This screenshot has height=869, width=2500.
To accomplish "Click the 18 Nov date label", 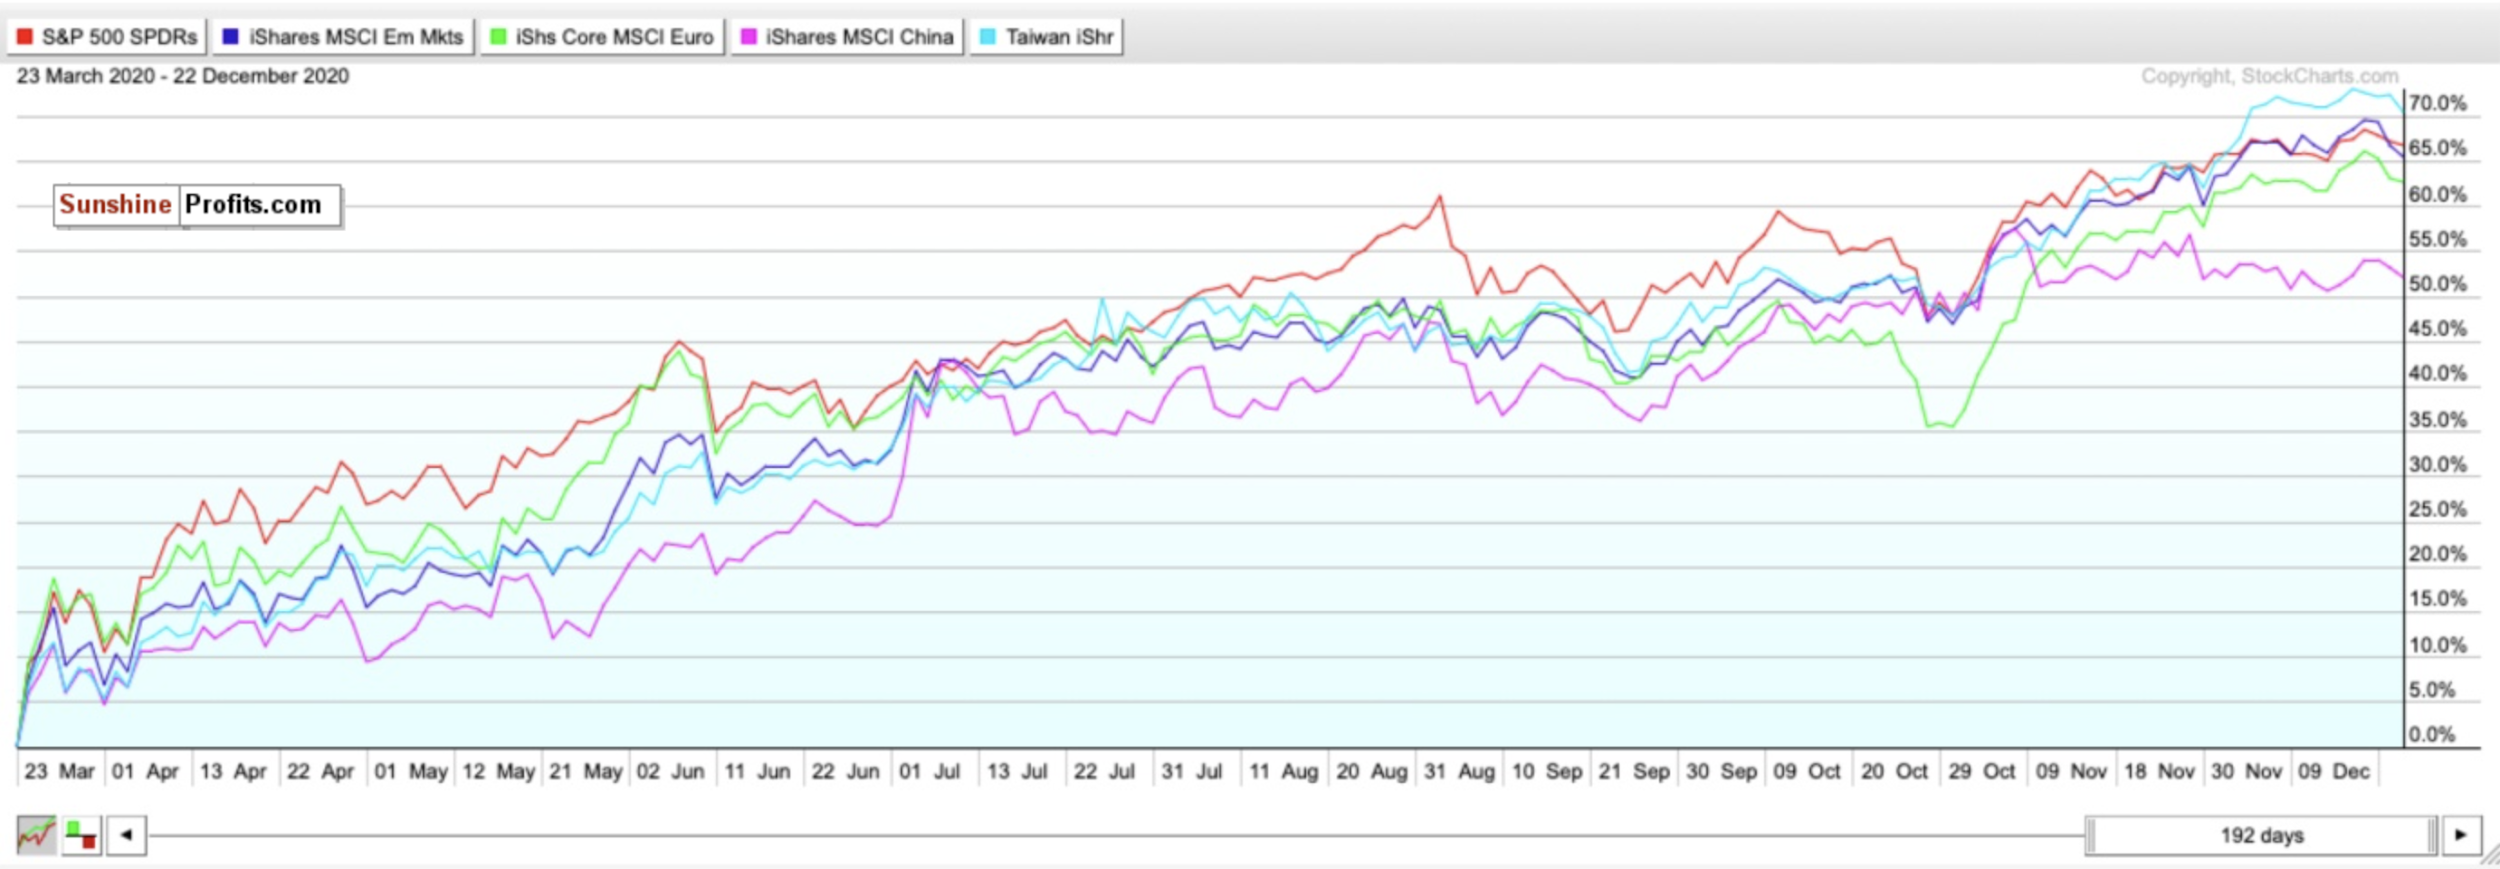I will point(2159,772).
